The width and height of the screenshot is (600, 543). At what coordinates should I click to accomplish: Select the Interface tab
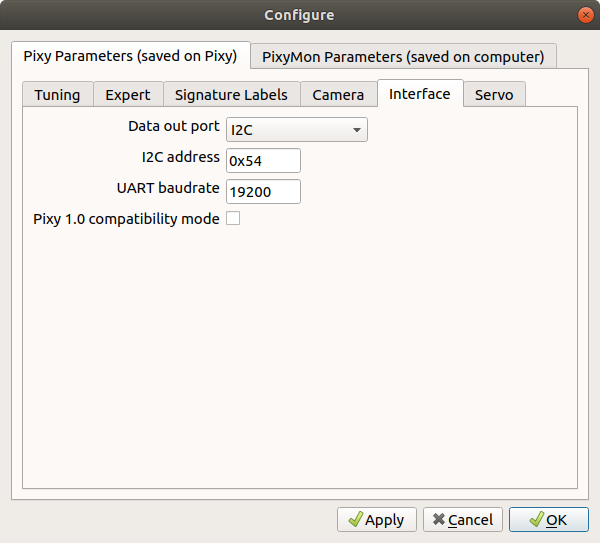click(420, 94)
